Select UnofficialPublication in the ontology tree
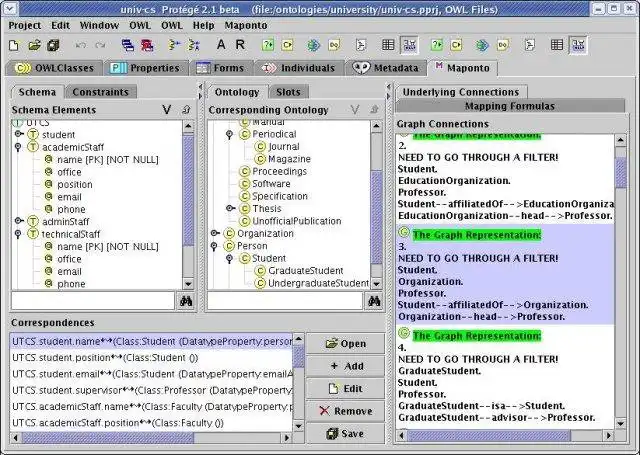The width and height of the screenshot is (640, 455). coord(297,221)
